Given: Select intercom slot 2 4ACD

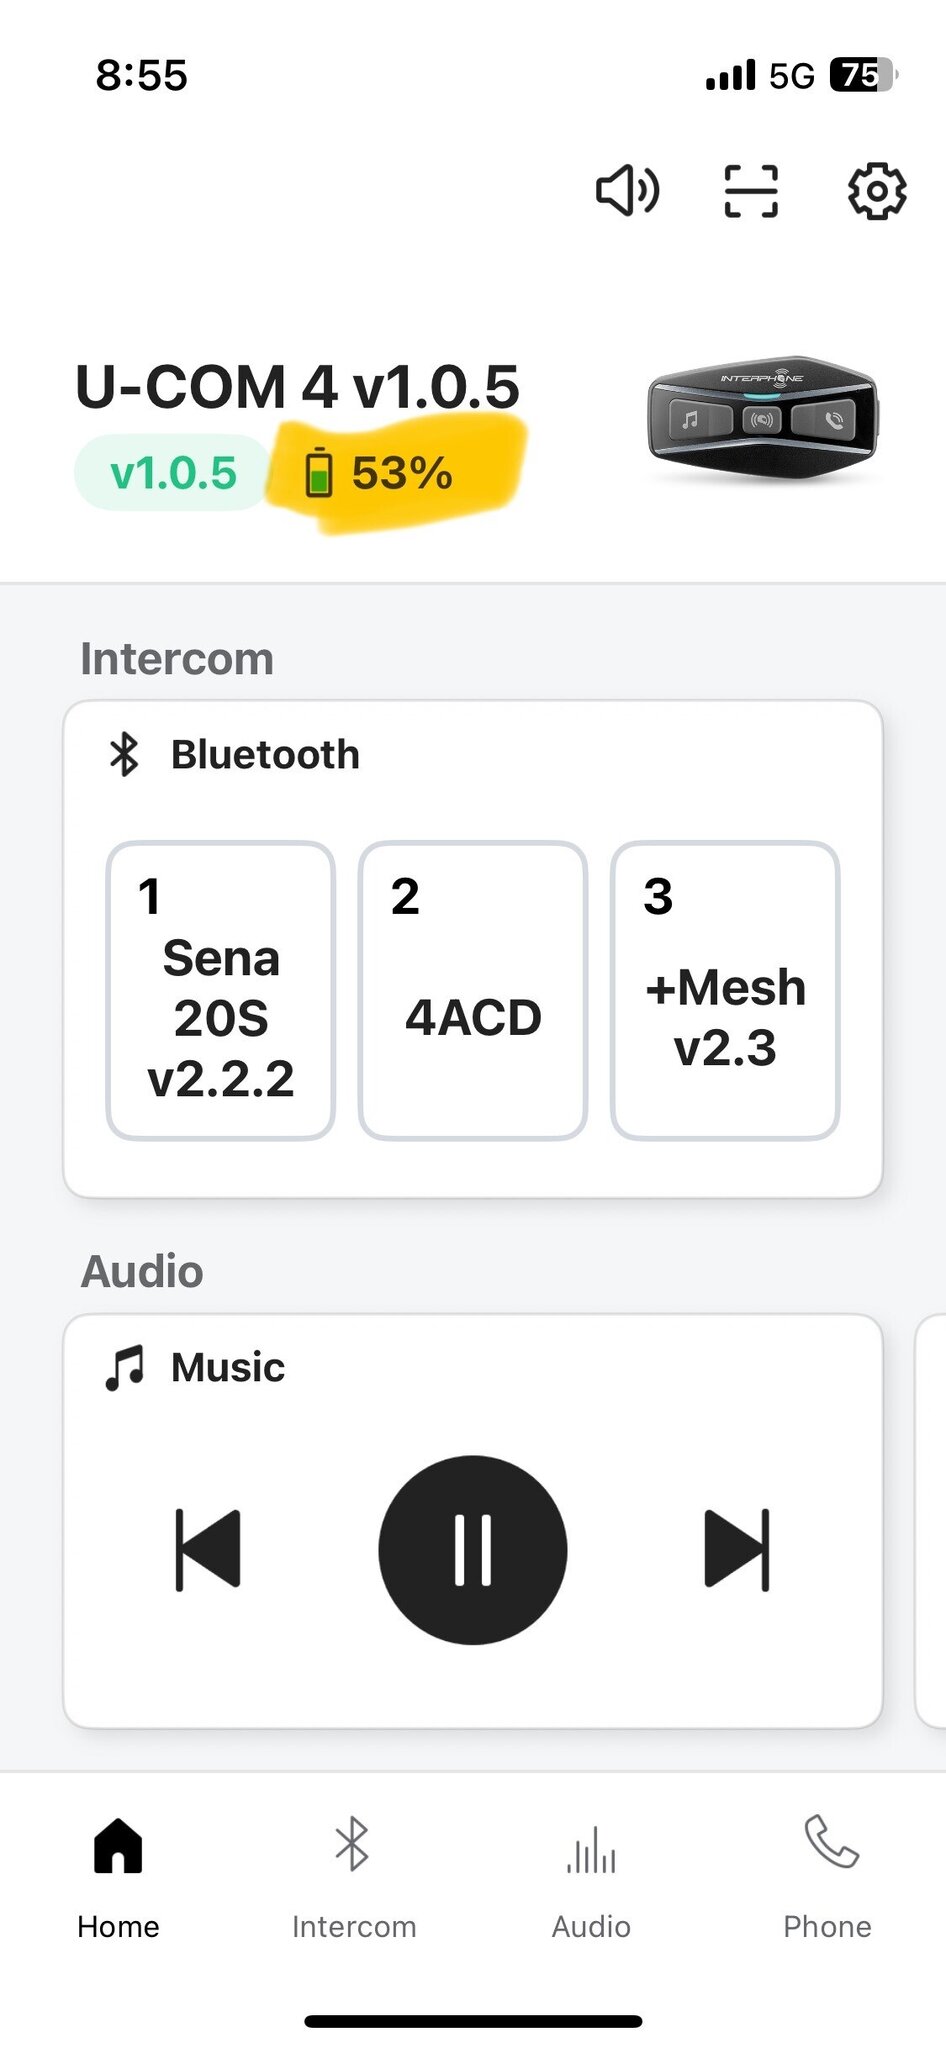Looking at the screenshot, I should 473,990.
